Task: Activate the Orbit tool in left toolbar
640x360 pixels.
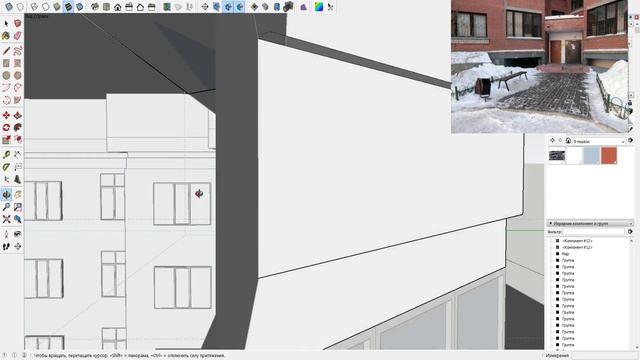Action: (6, 195)
